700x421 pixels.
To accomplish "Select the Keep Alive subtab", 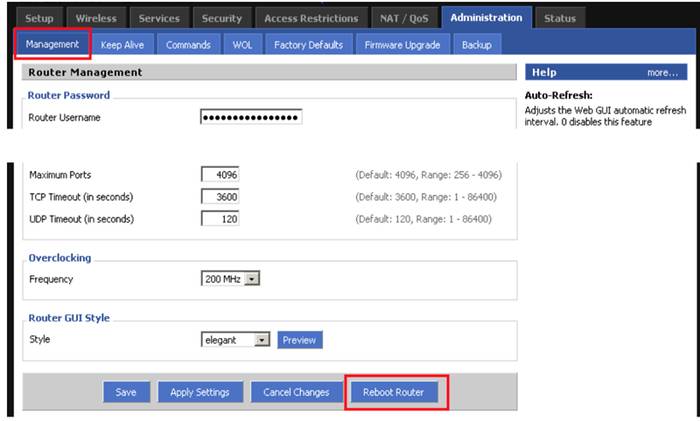I will tap(123, 45).
